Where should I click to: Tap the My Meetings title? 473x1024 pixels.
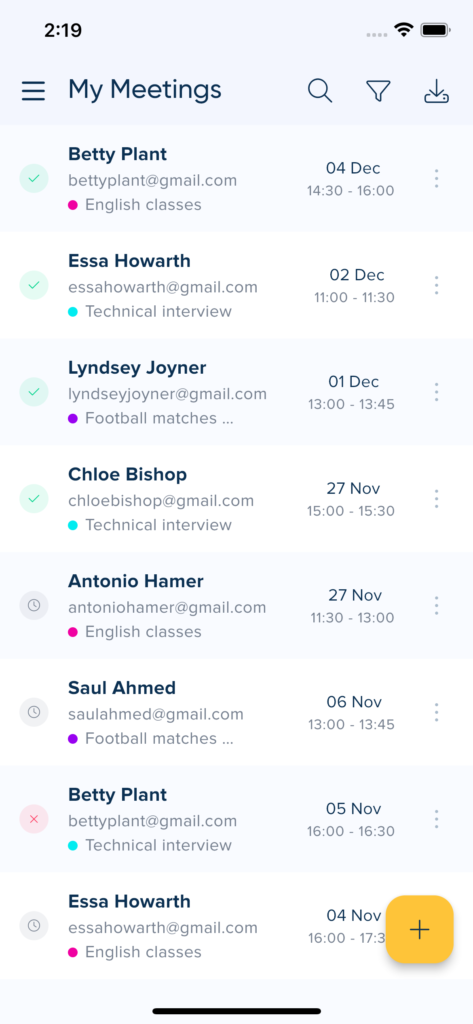(144, 90)
